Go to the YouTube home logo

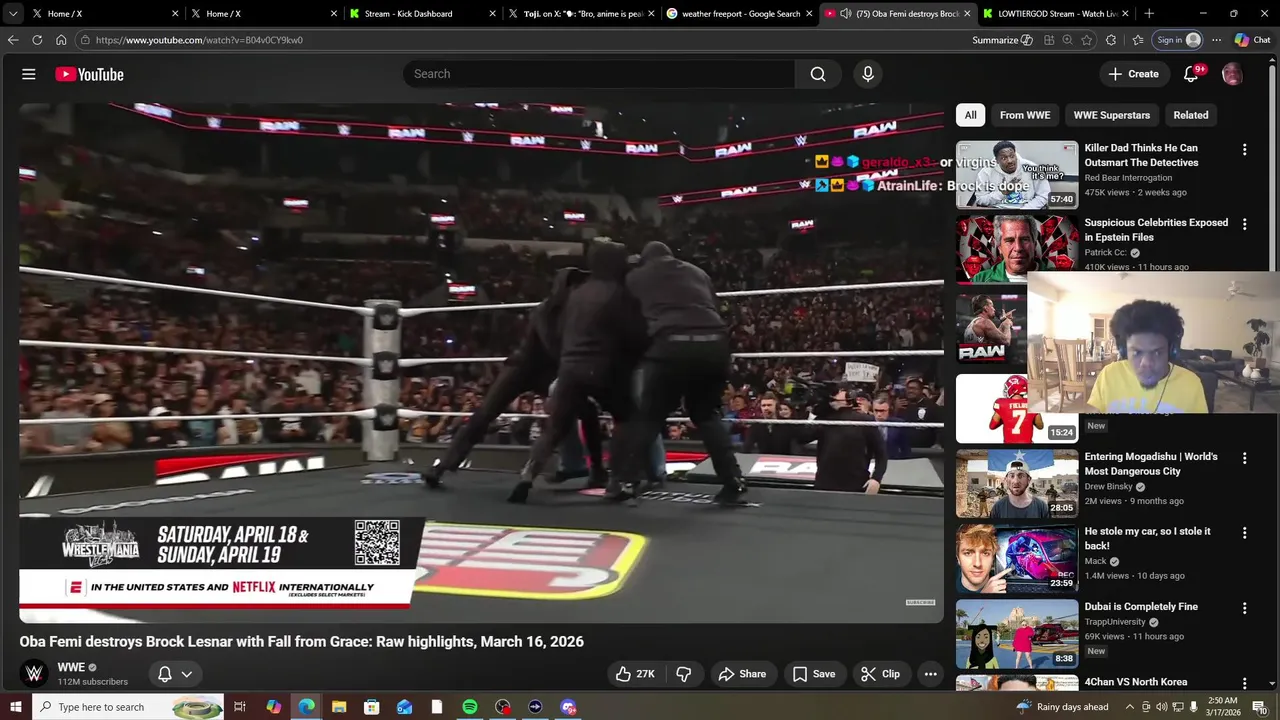(x=89, y=74)
